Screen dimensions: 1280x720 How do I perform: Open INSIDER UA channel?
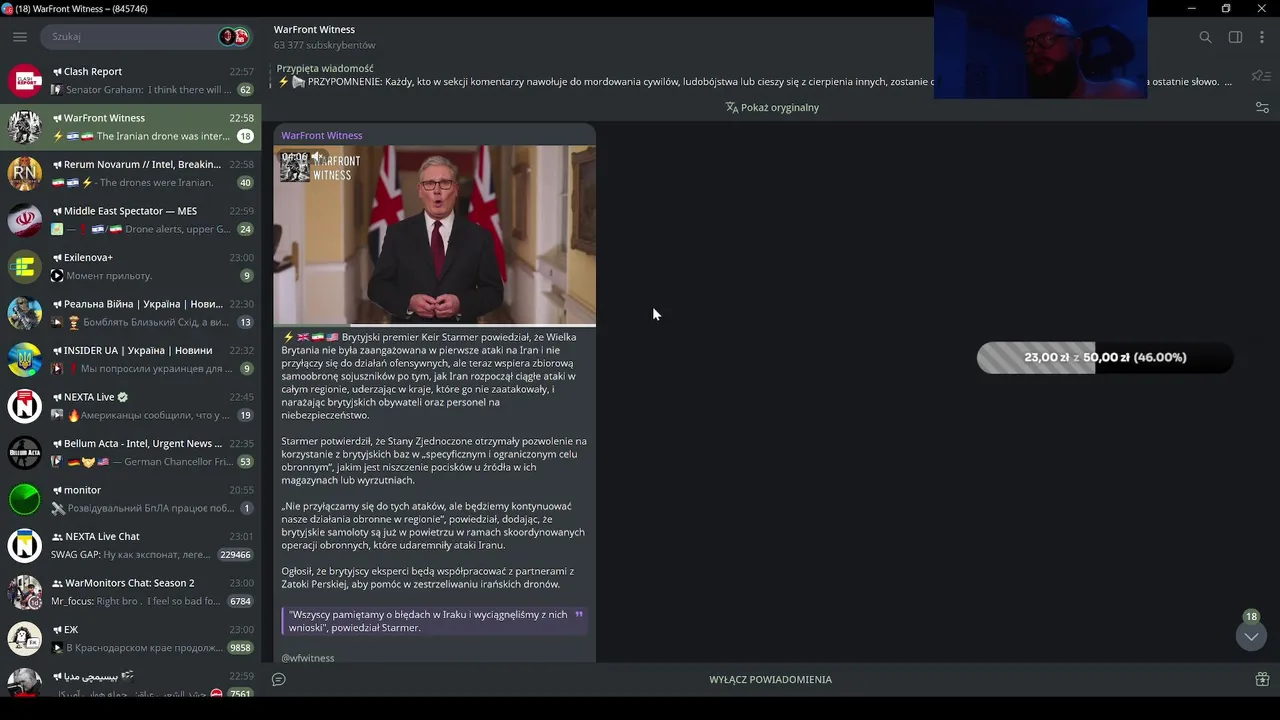pos(131,359)
